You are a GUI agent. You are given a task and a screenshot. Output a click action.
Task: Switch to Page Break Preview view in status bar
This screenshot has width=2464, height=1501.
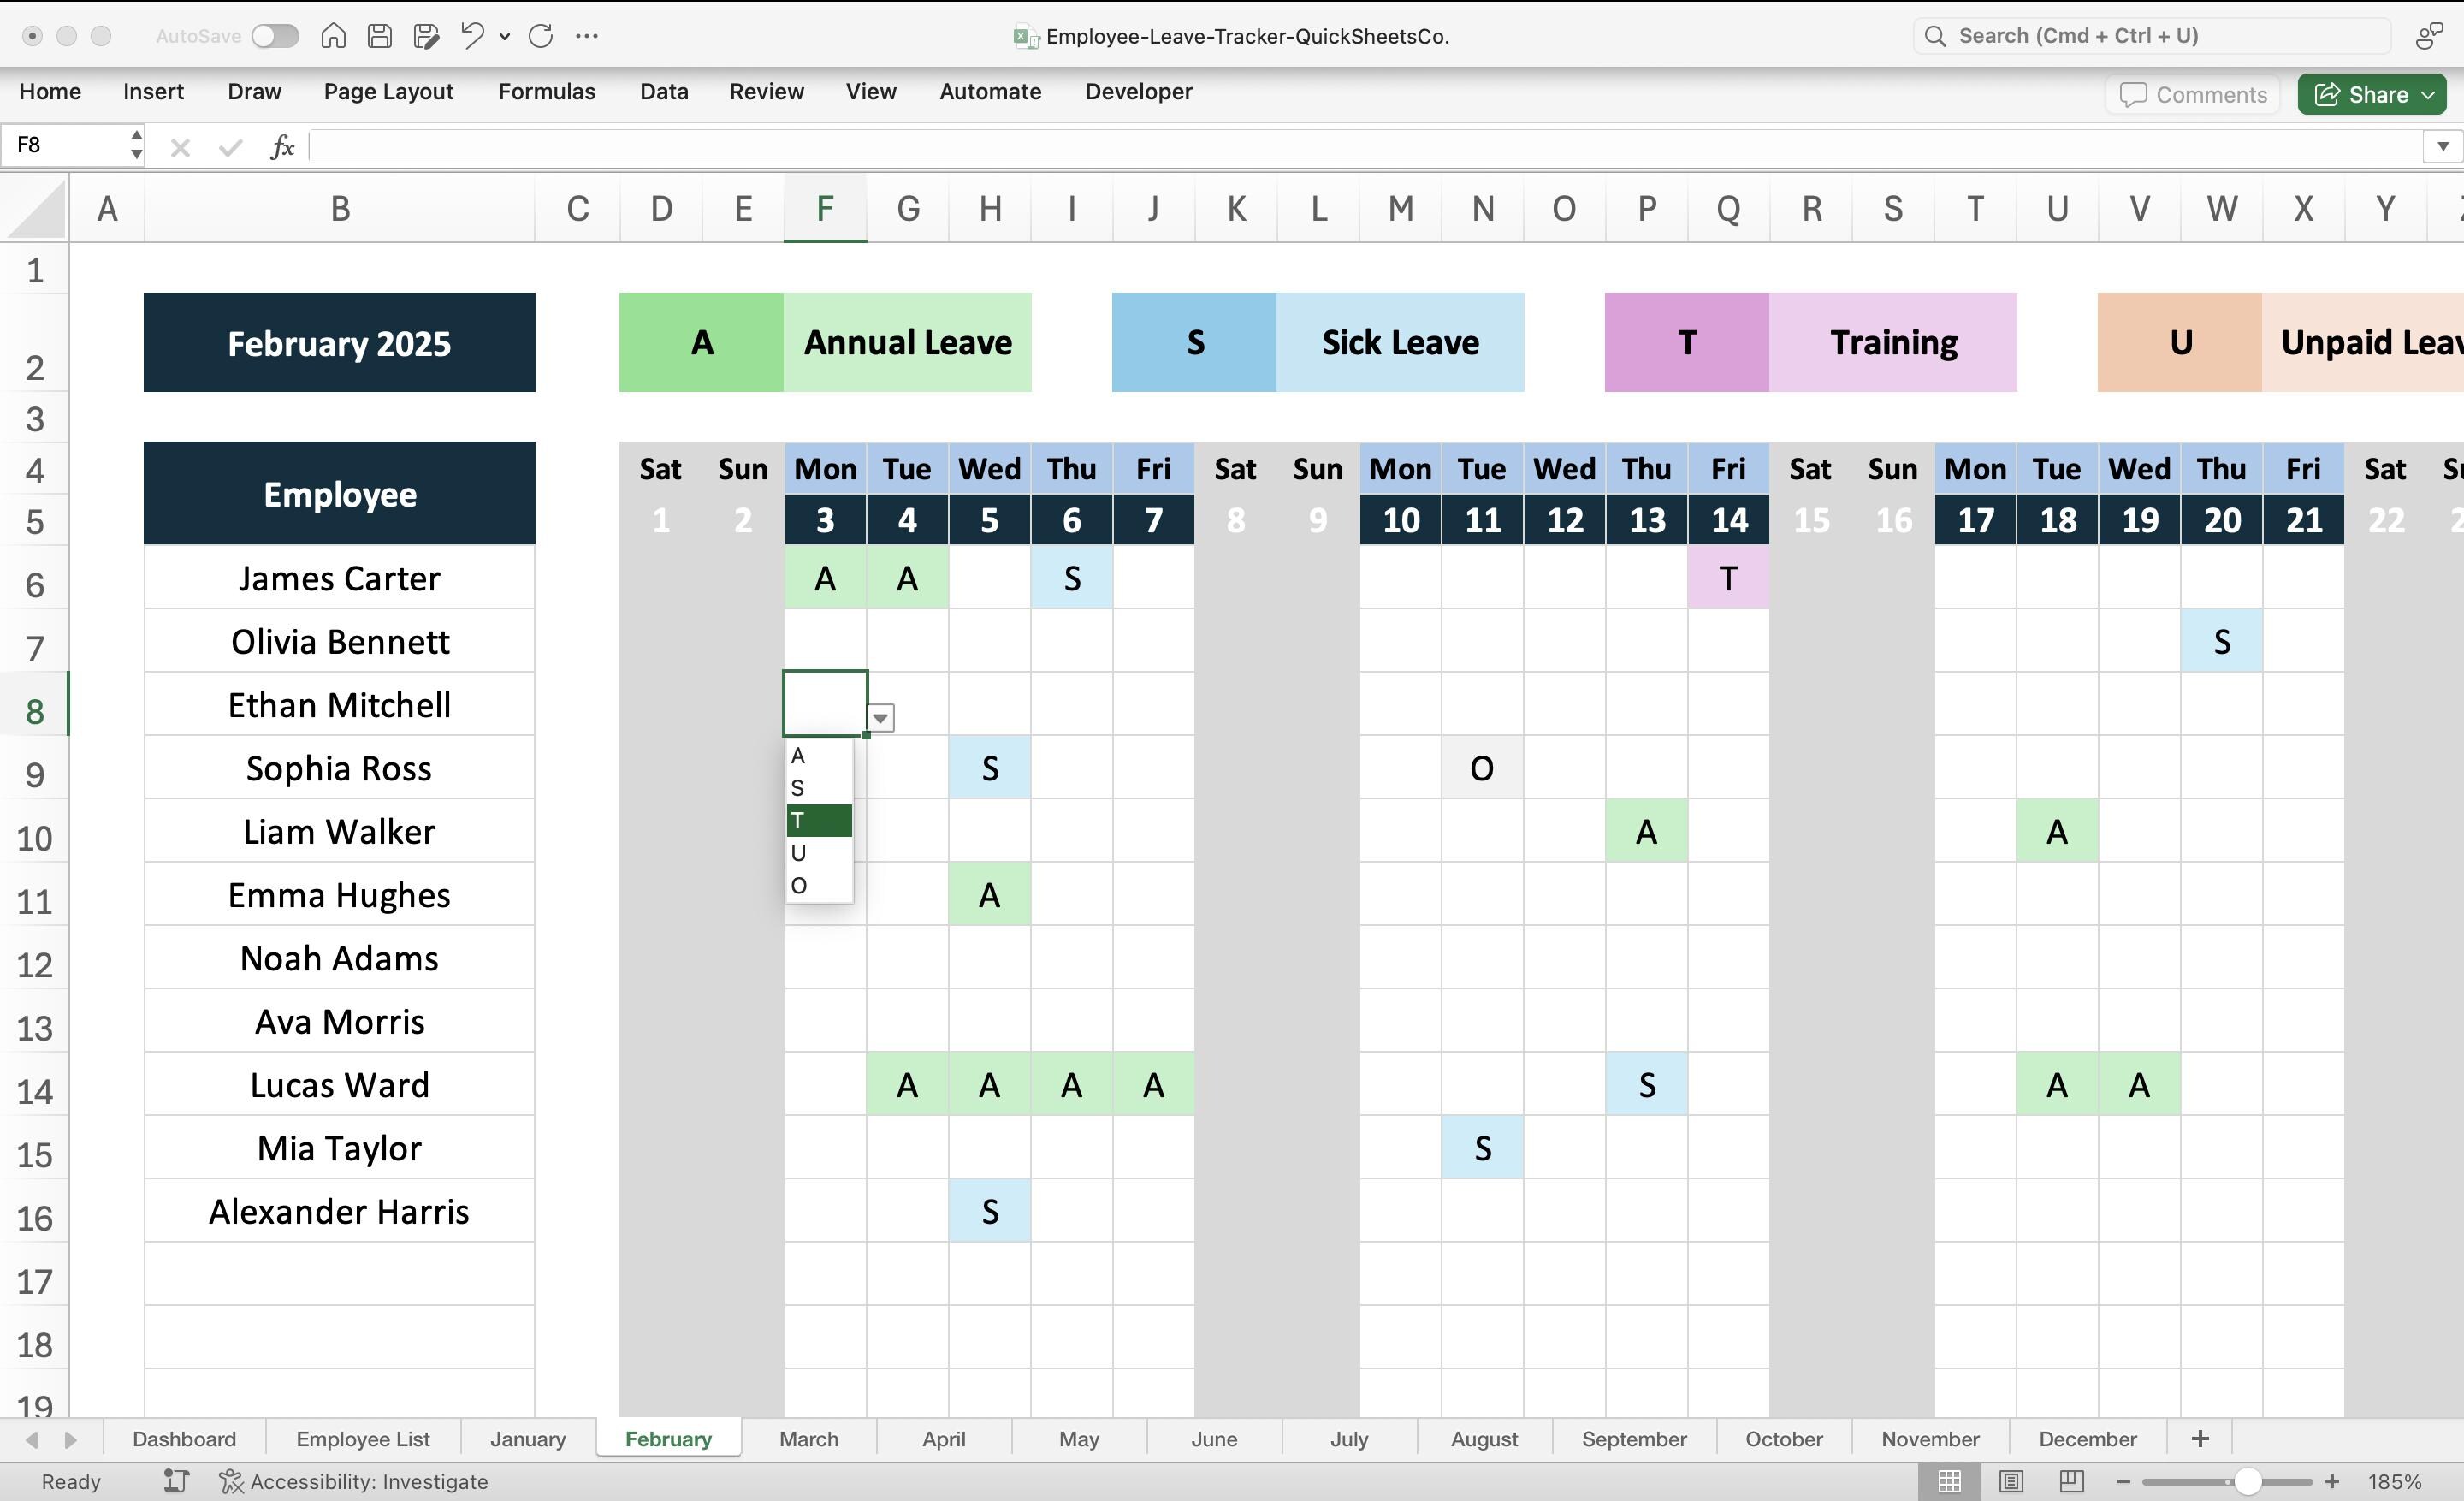(x=2071, y=1481)
